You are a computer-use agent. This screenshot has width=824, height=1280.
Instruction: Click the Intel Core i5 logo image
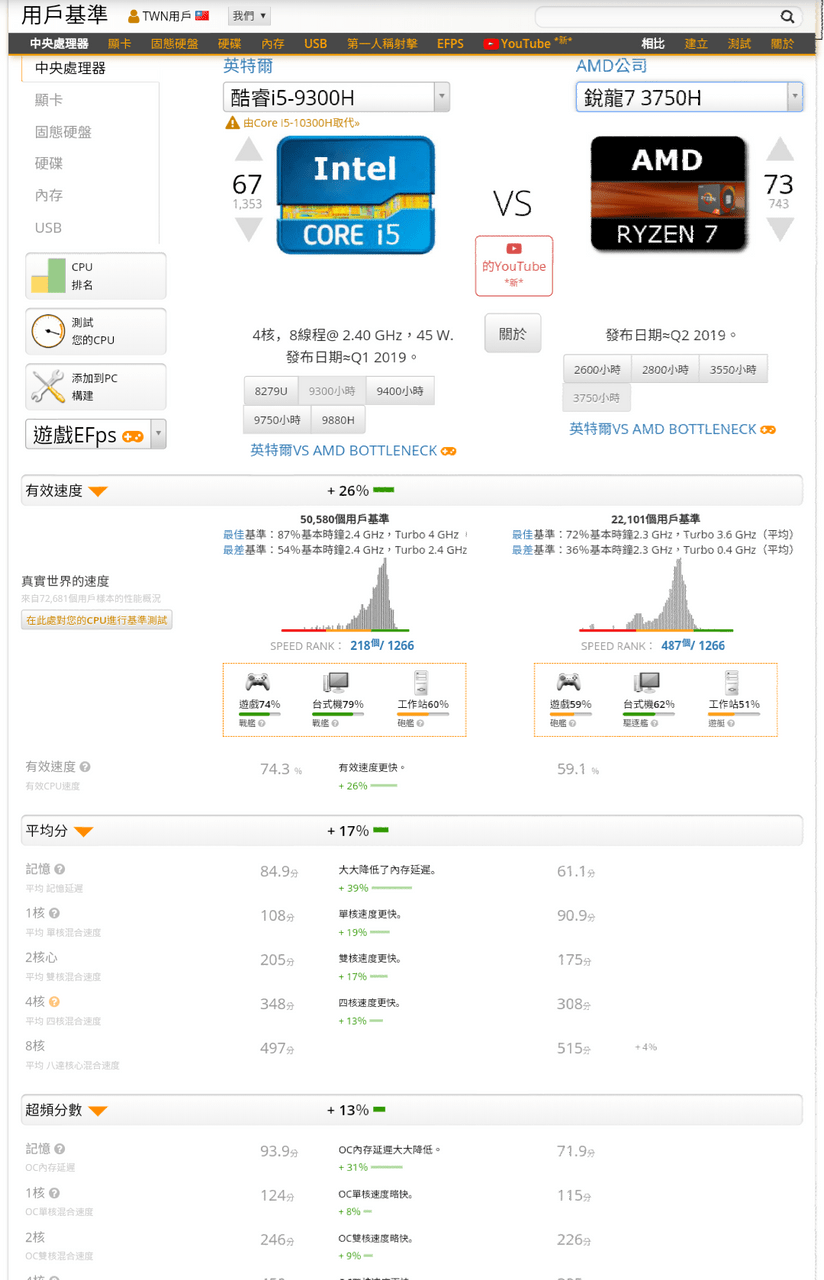click(x=356, y=194)
